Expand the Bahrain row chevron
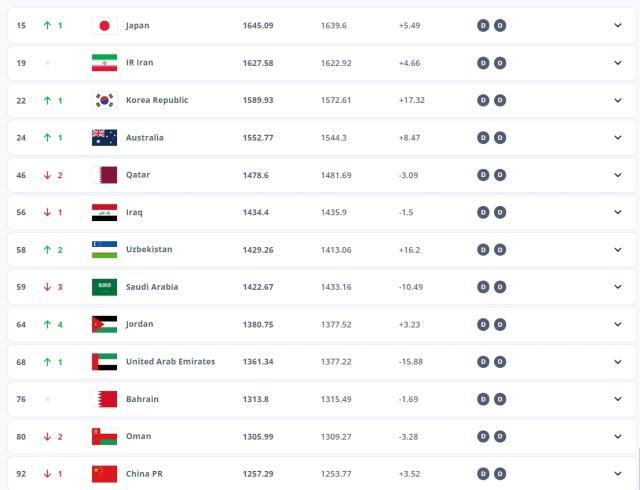The width and height of the screenshot is (640, 490). tap(618, 399)
